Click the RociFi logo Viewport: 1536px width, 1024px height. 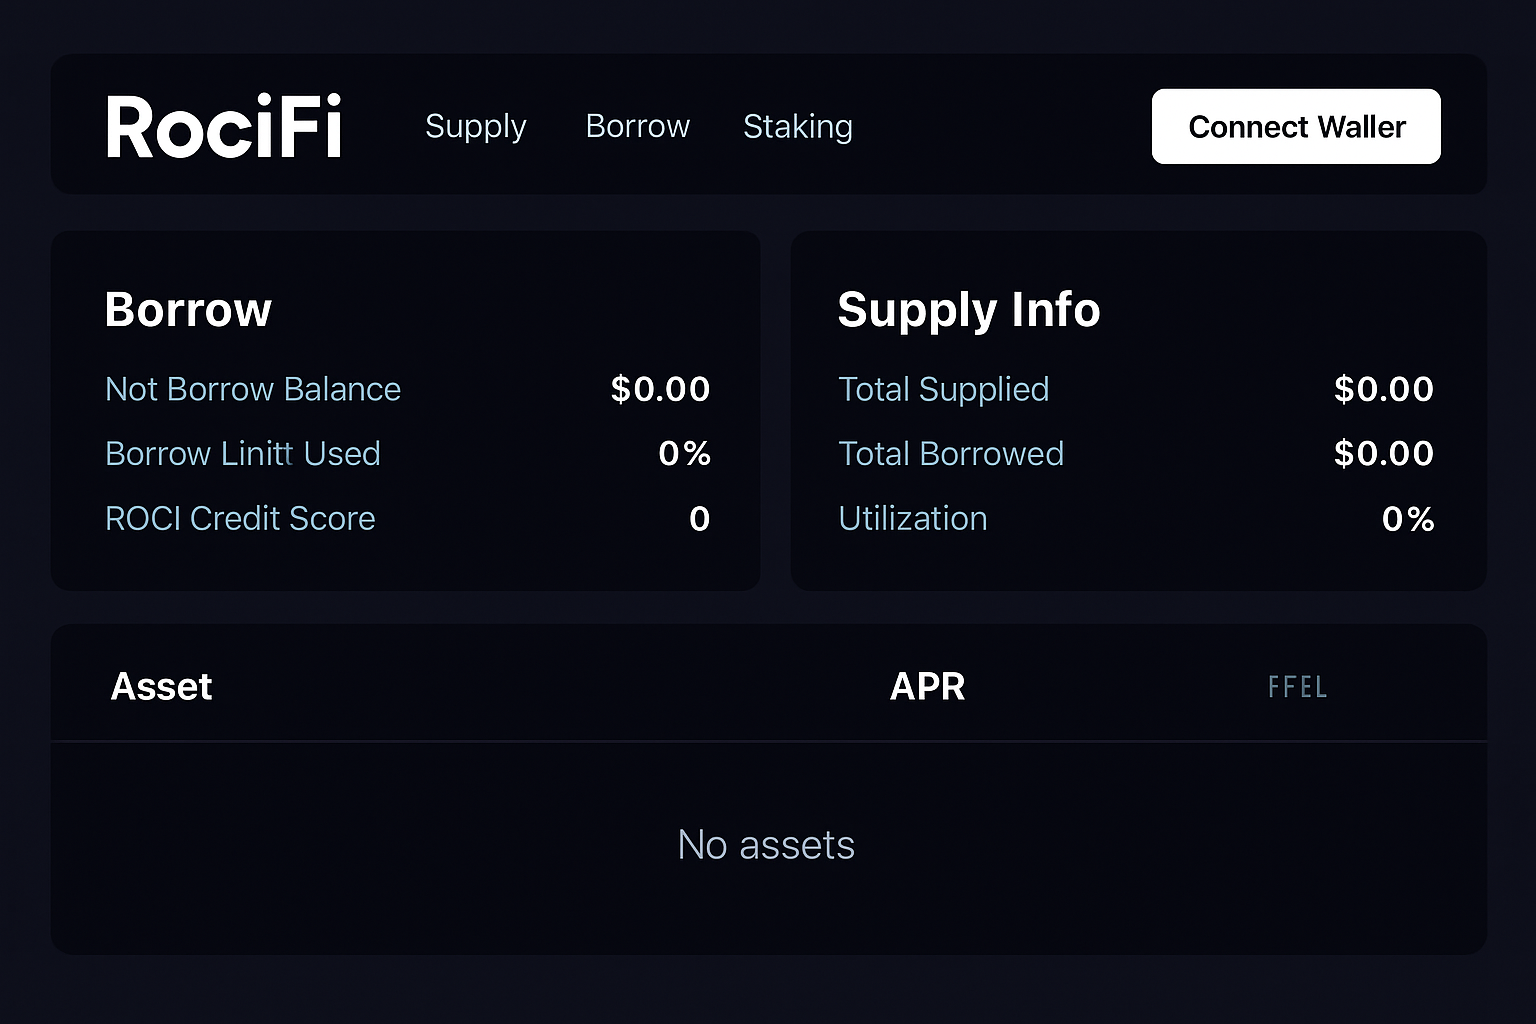(223, 127)
